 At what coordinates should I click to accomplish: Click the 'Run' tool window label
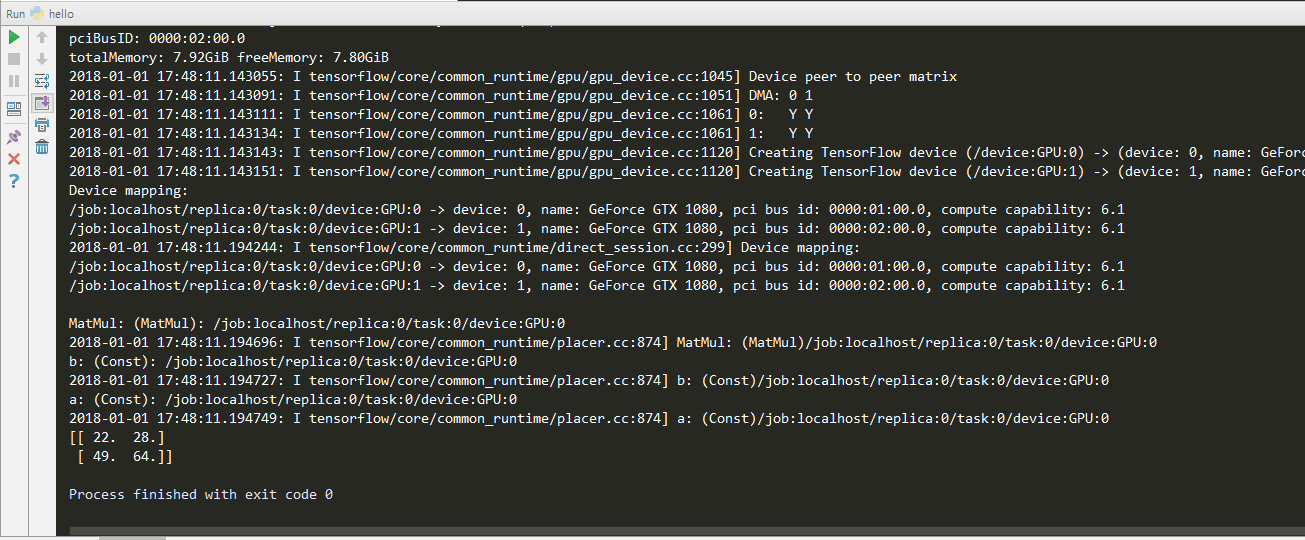(x=16, y=14)
